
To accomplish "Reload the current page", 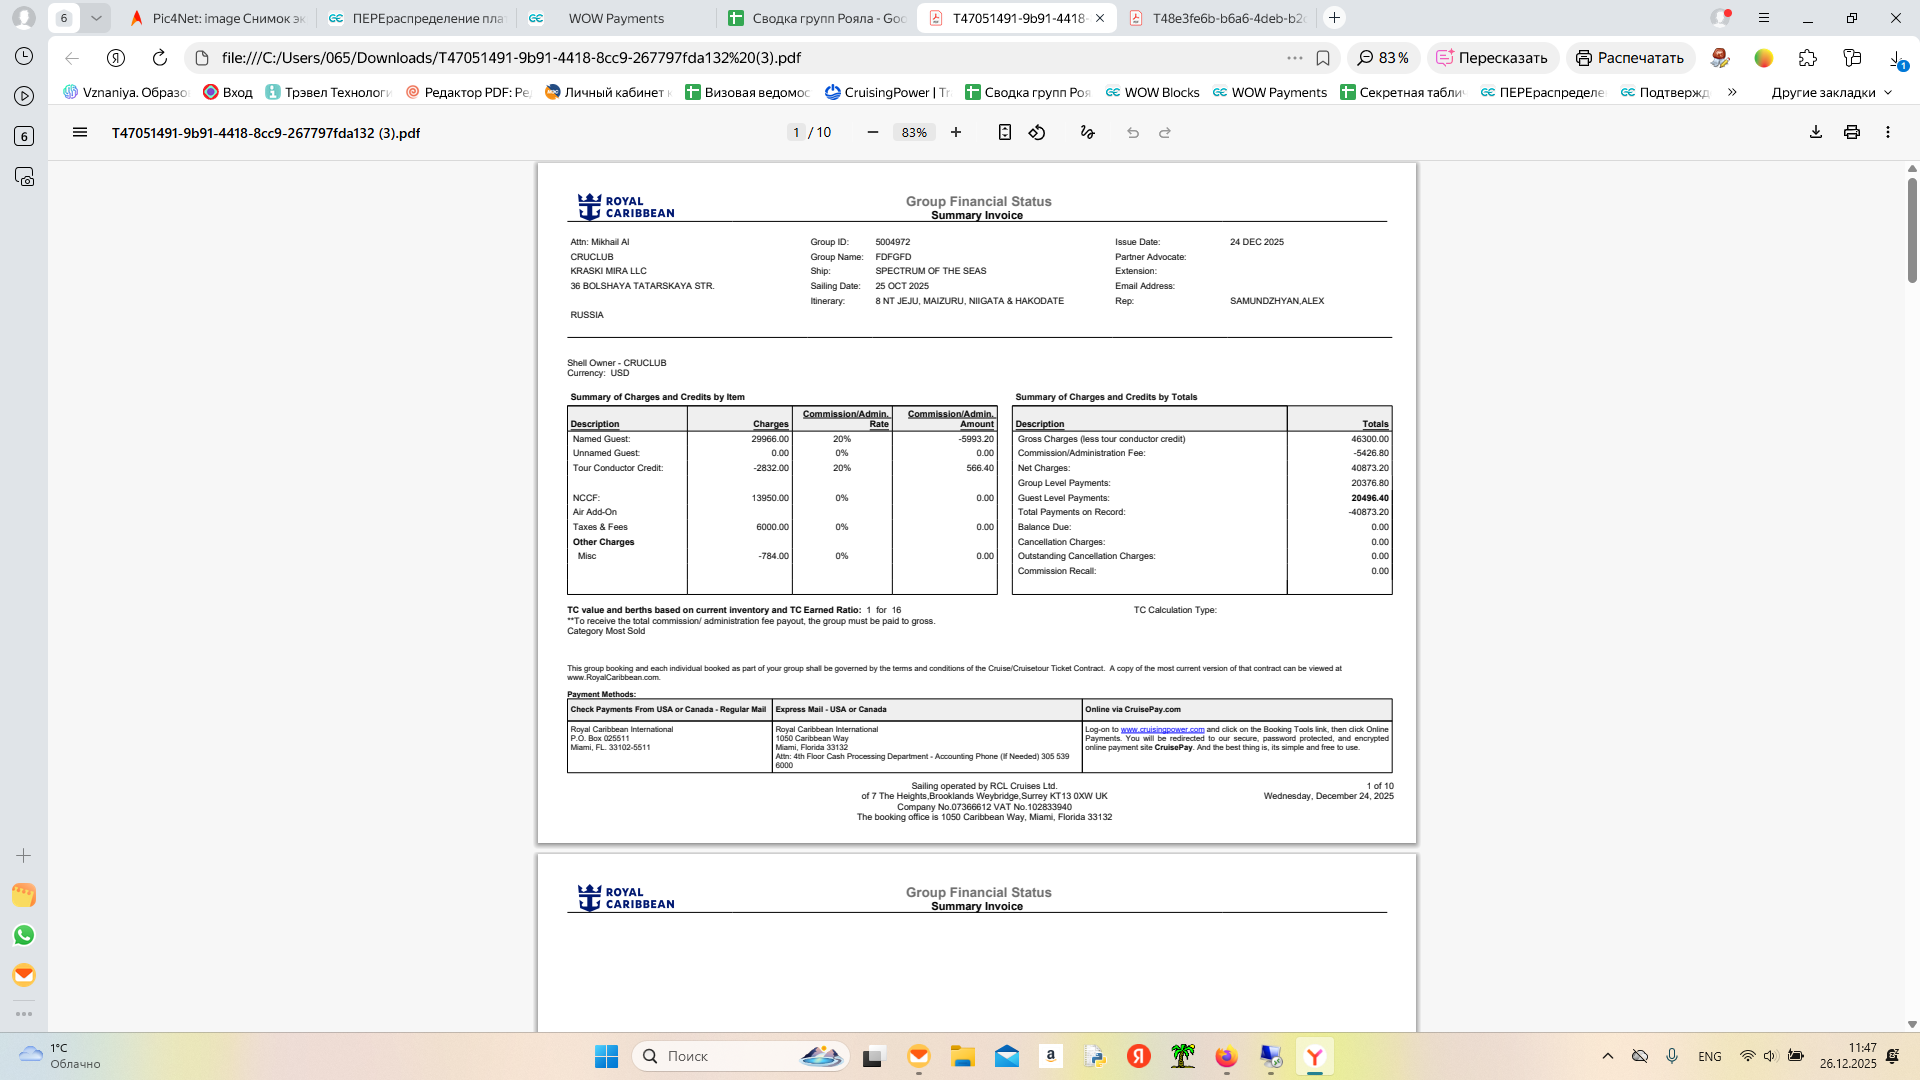I will pos(160,58).
